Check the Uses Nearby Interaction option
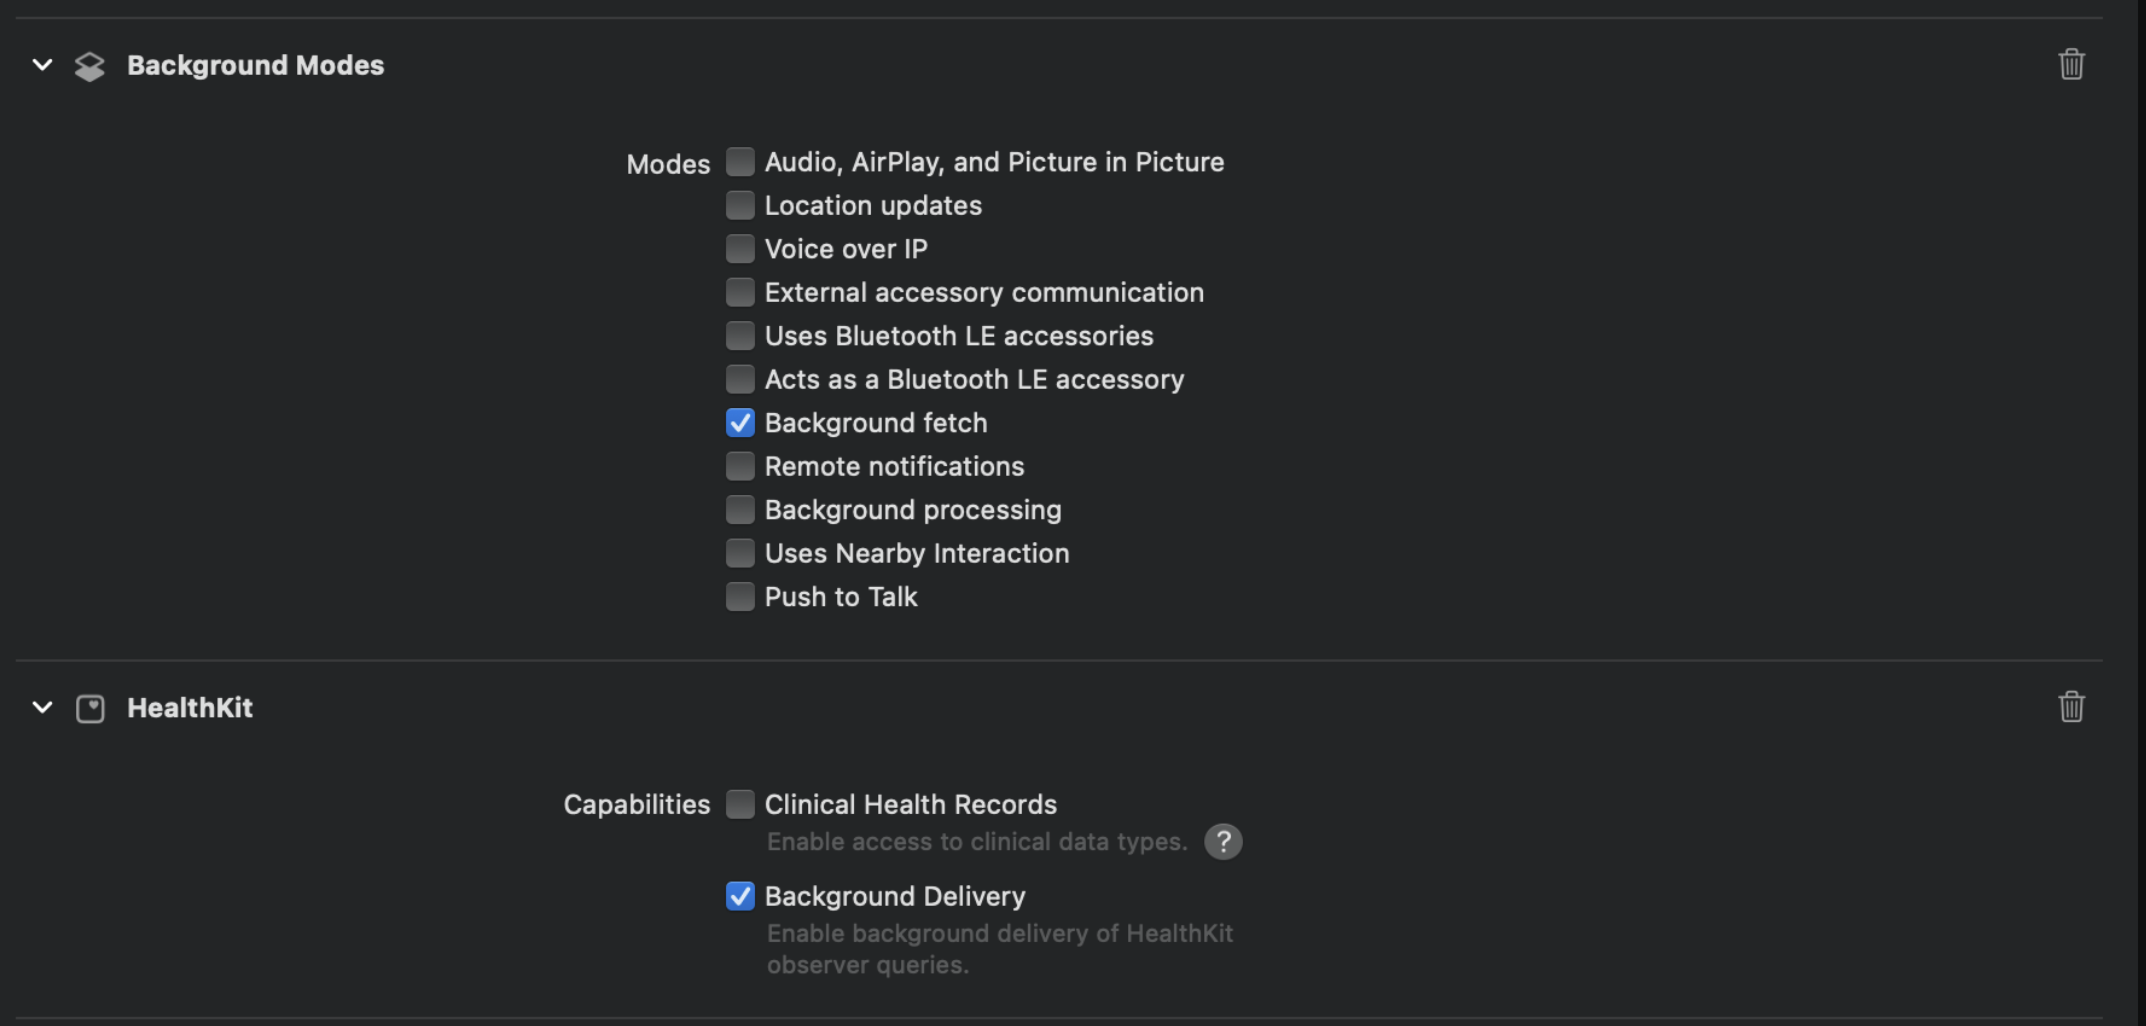 click(x=740, y=553)
